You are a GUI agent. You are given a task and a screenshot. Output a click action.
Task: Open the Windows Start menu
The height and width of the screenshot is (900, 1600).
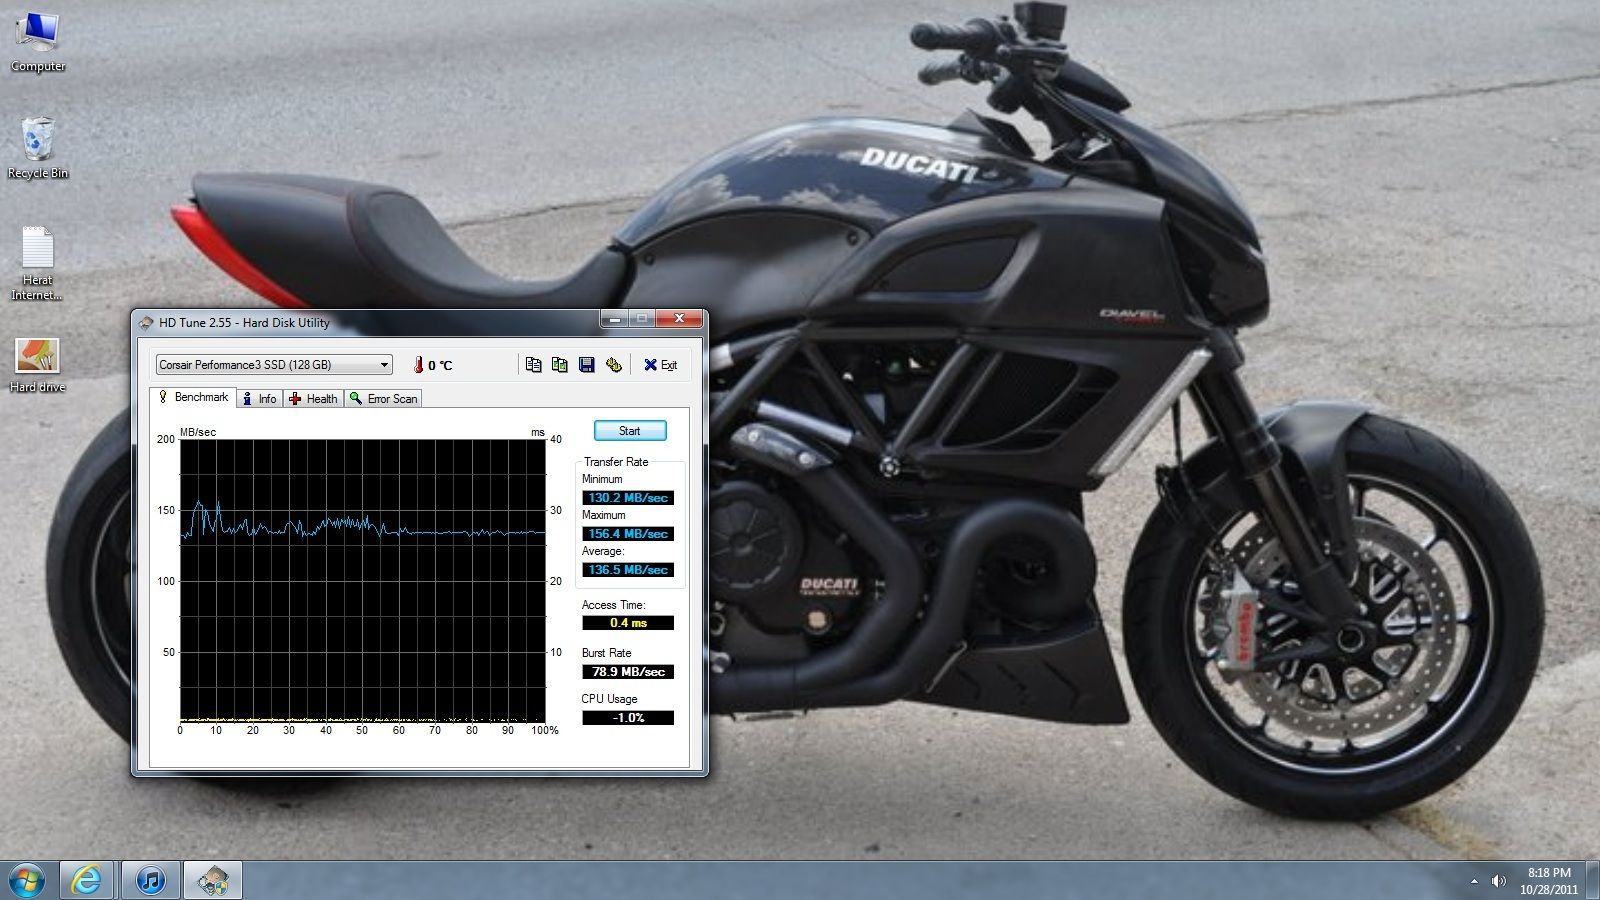[26, 881]
